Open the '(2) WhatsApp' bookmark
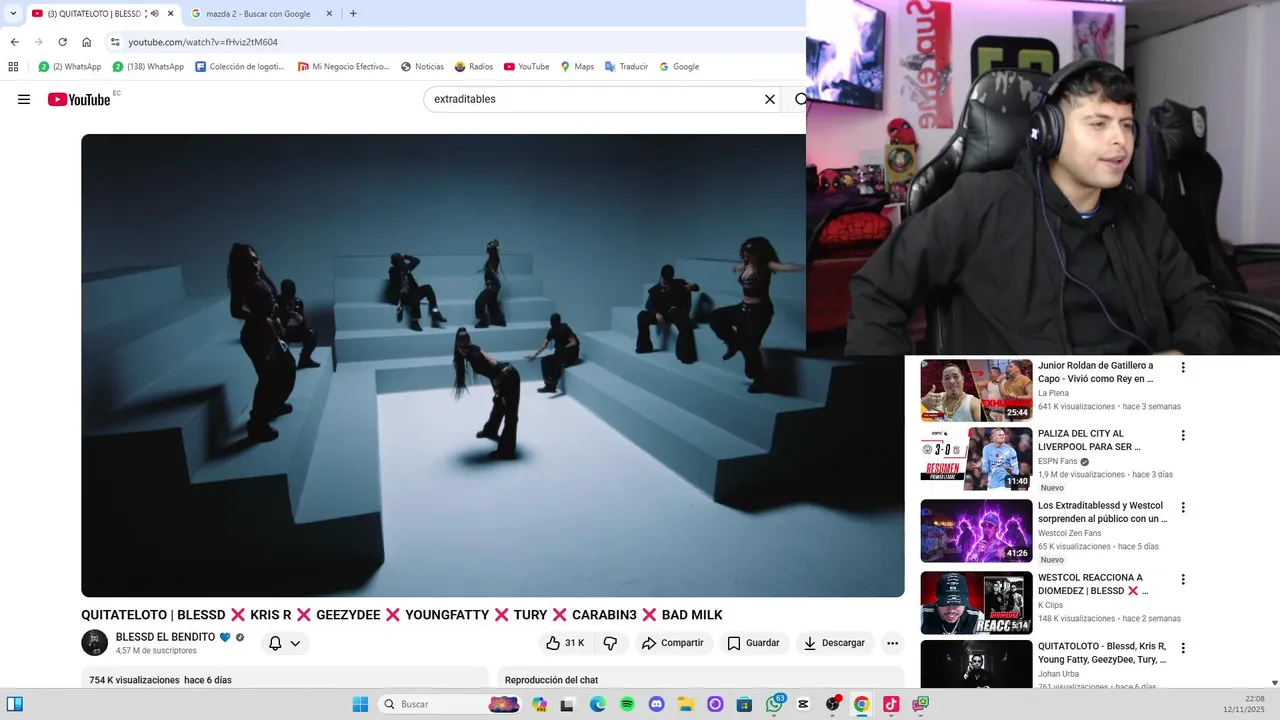 [69, 67]
